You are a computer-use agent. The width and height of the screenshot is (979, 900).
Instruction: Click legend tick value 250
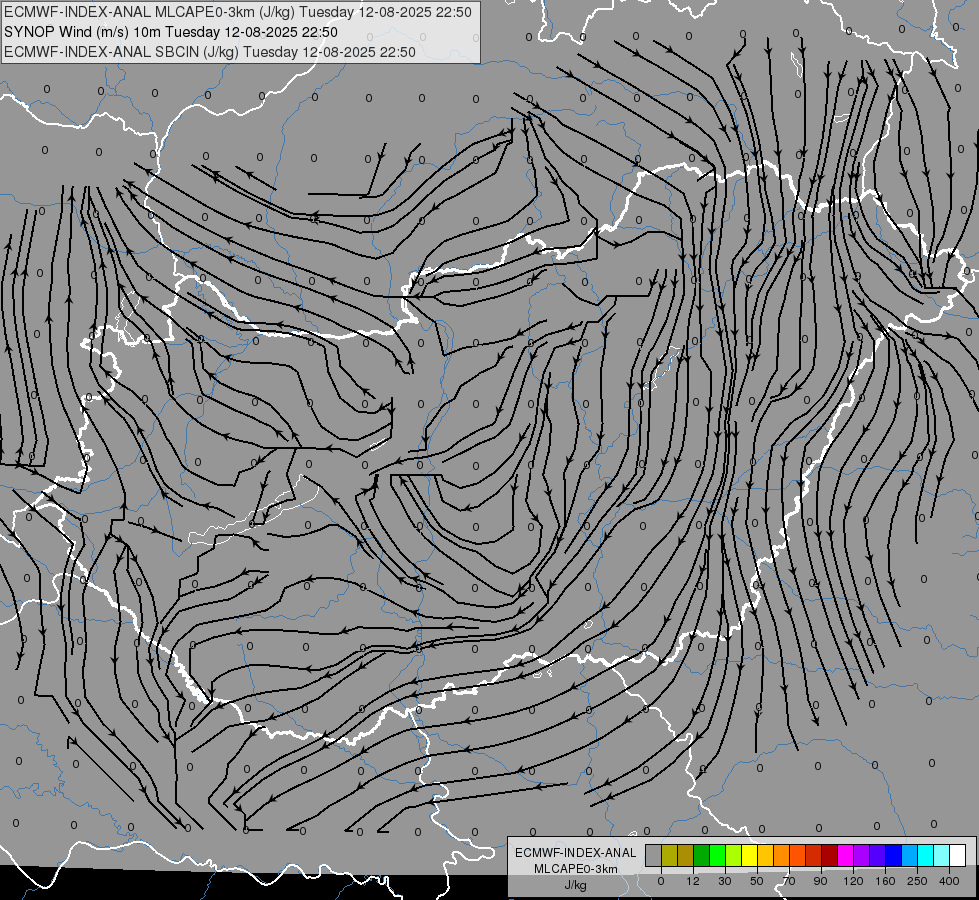point(917,881)
